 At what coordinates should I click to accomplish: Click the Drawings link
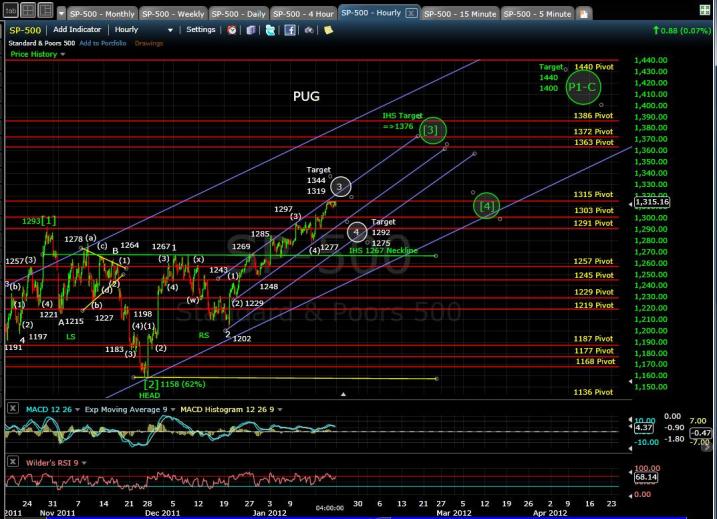pos(149,43)
